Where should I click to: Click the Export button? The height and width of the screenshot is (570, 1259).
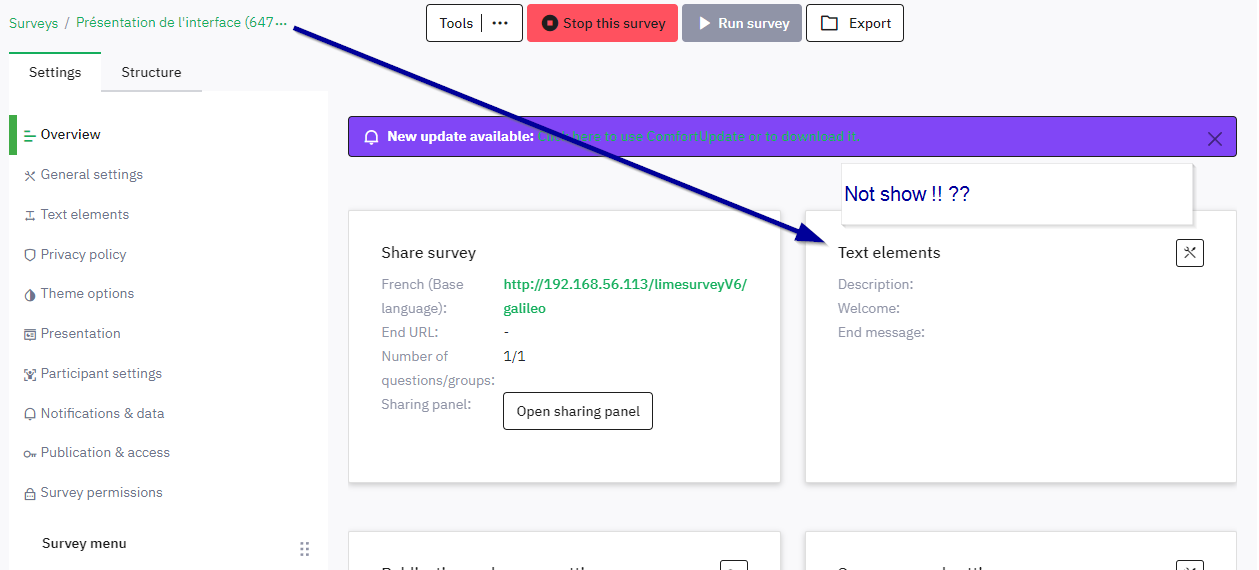click(x=855, y=23)
